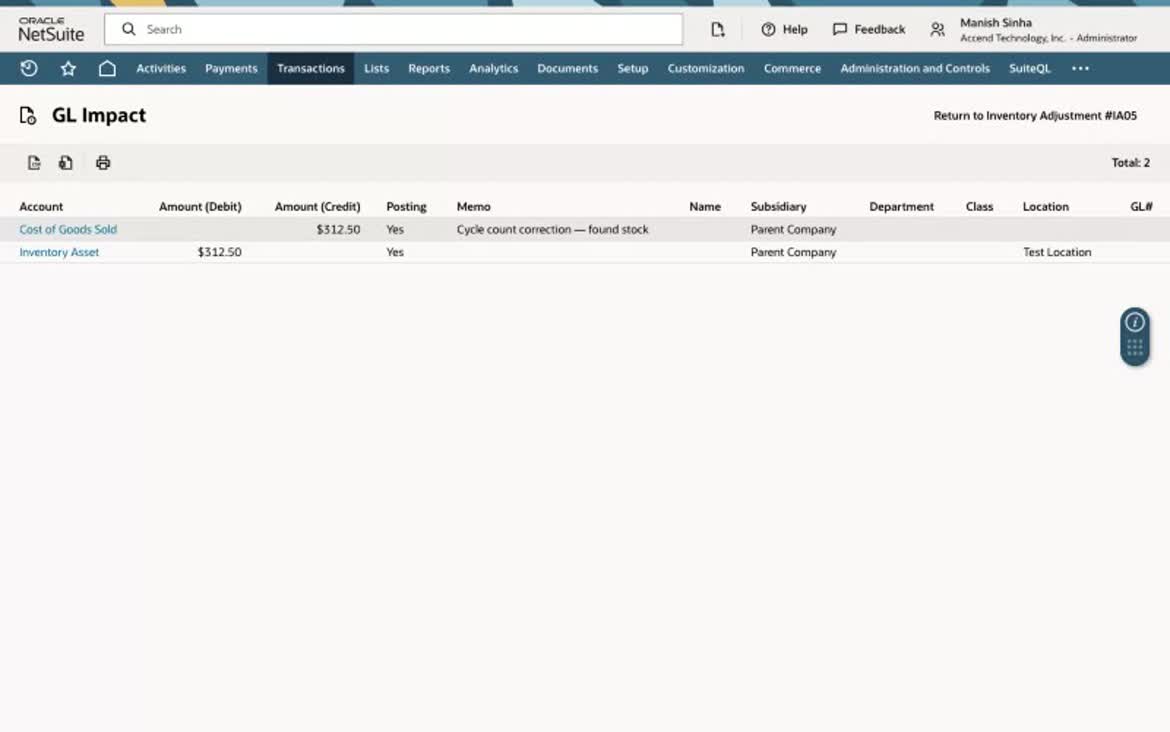
Task: Click the assistant grid drag handle
Action: pyautogui.click(x=1135, y=347)
